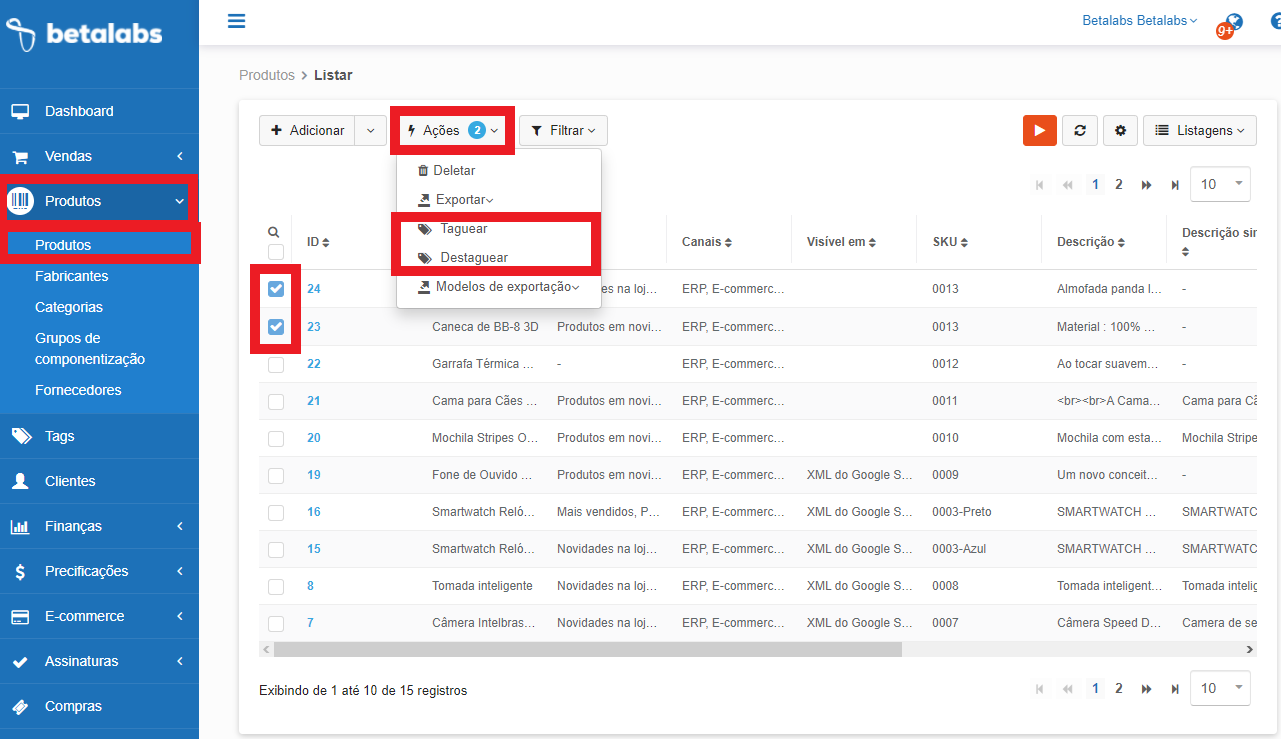Choose Deletar in the Ações menu
The height and width of the screenshot is (739, 1281).
click(453, 171)
